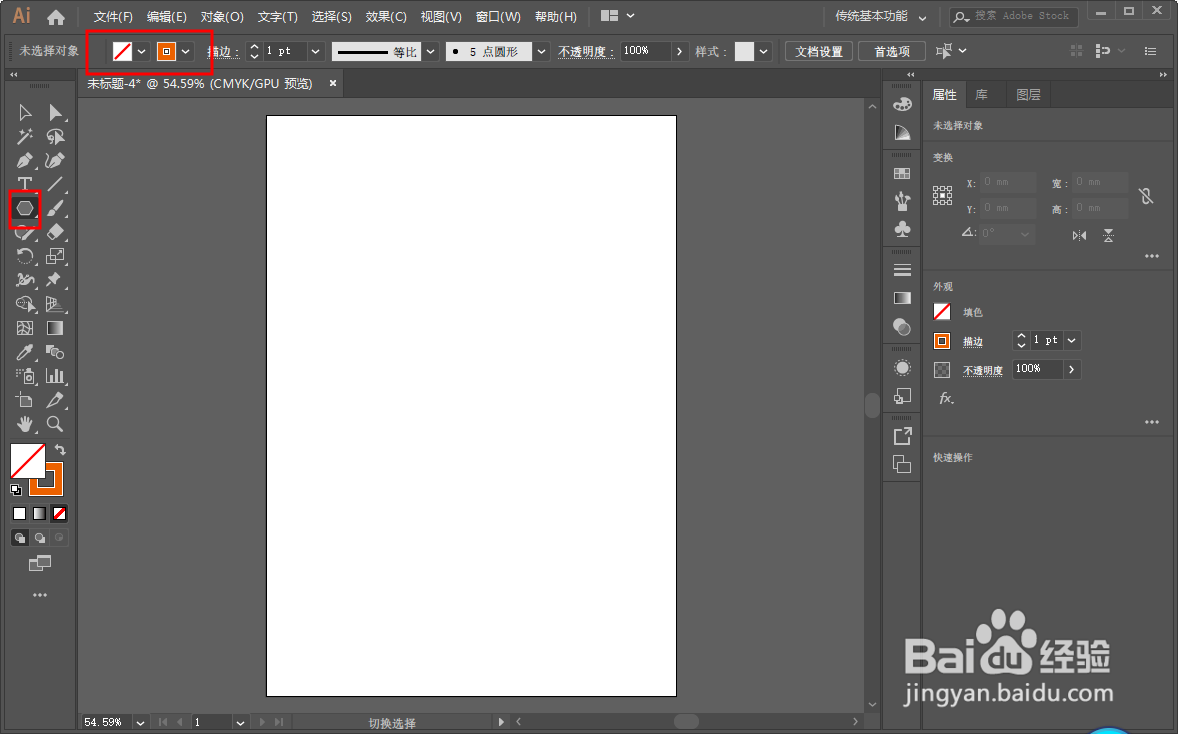Open the zoom level 54.59% dropdown
The image size is (1178, 734).
[x=140, y=722]
